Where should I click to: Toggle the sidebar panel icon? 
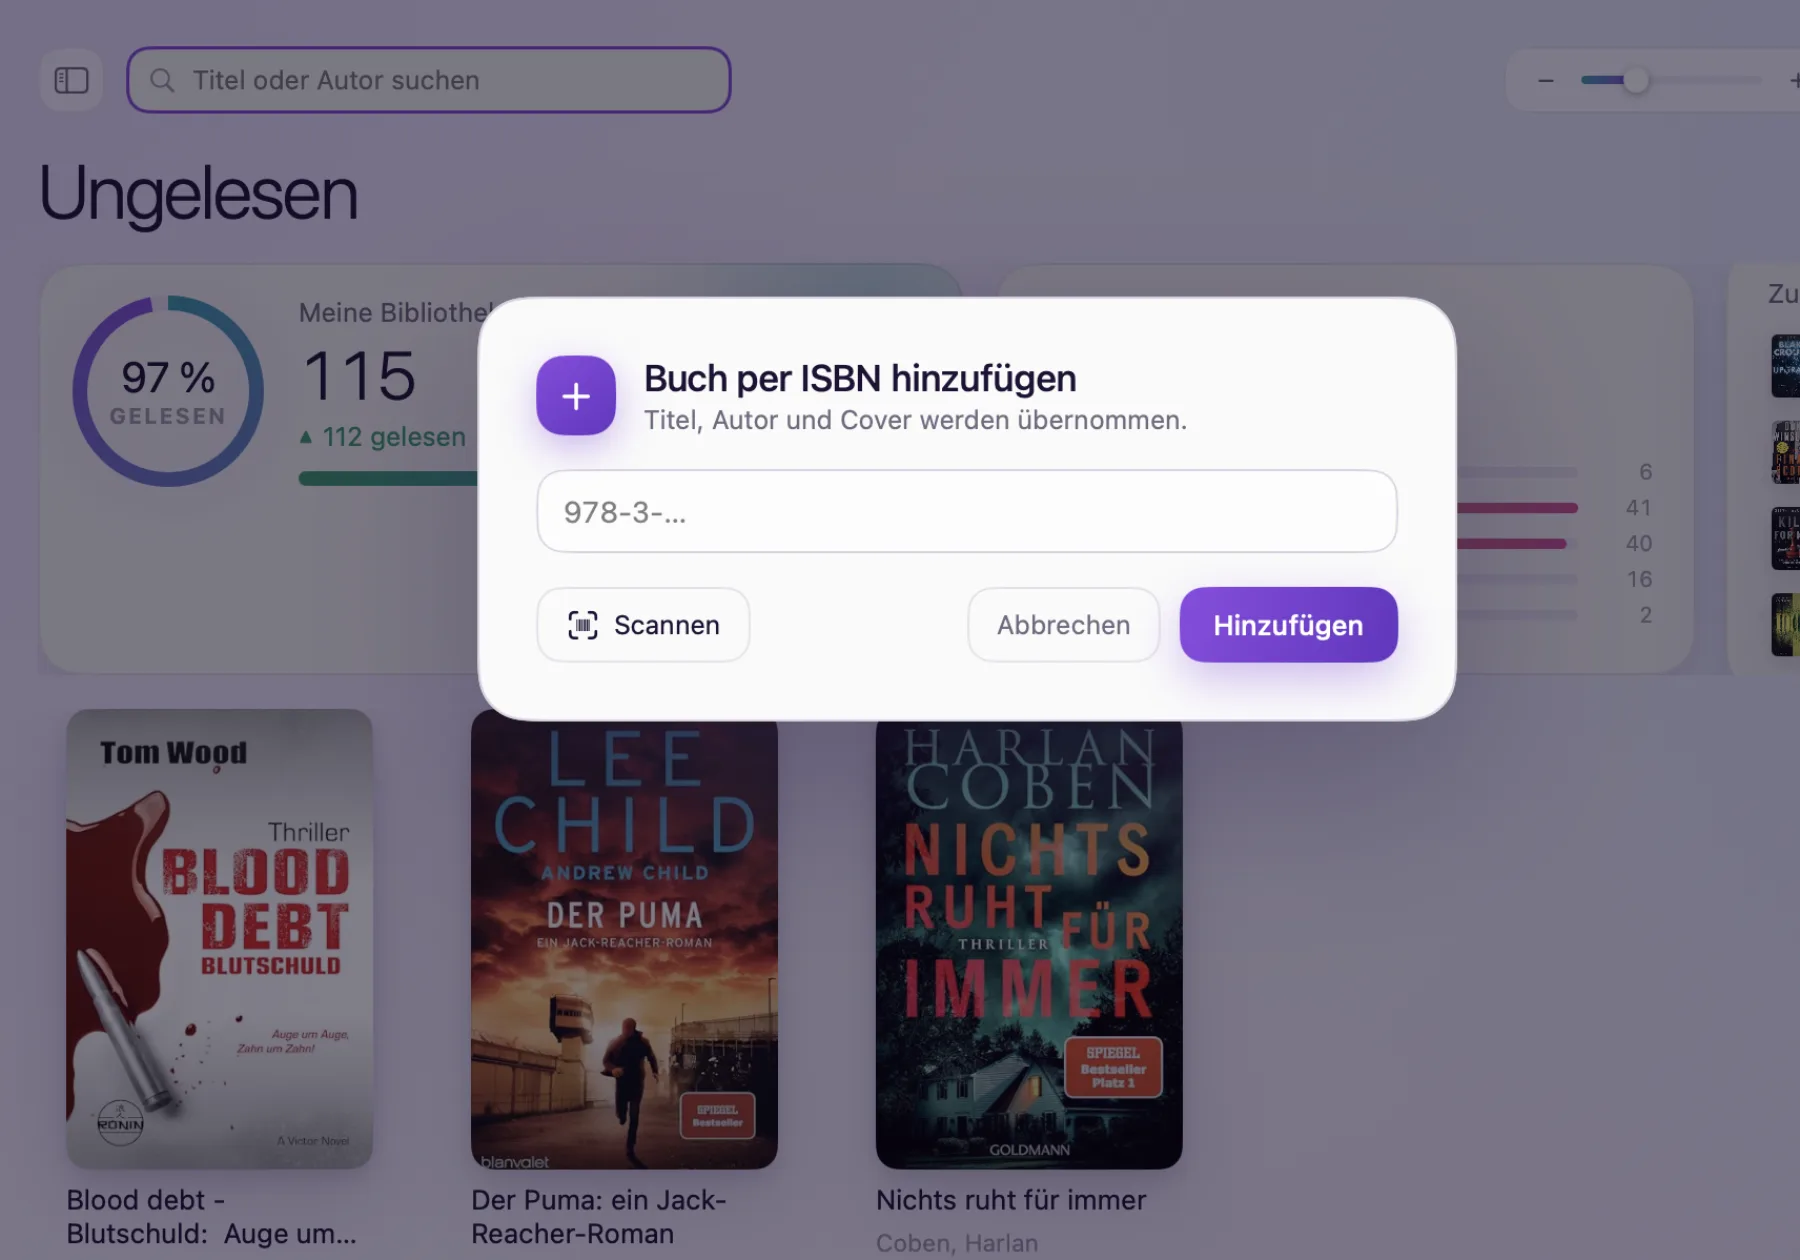[x=71, y=80]
